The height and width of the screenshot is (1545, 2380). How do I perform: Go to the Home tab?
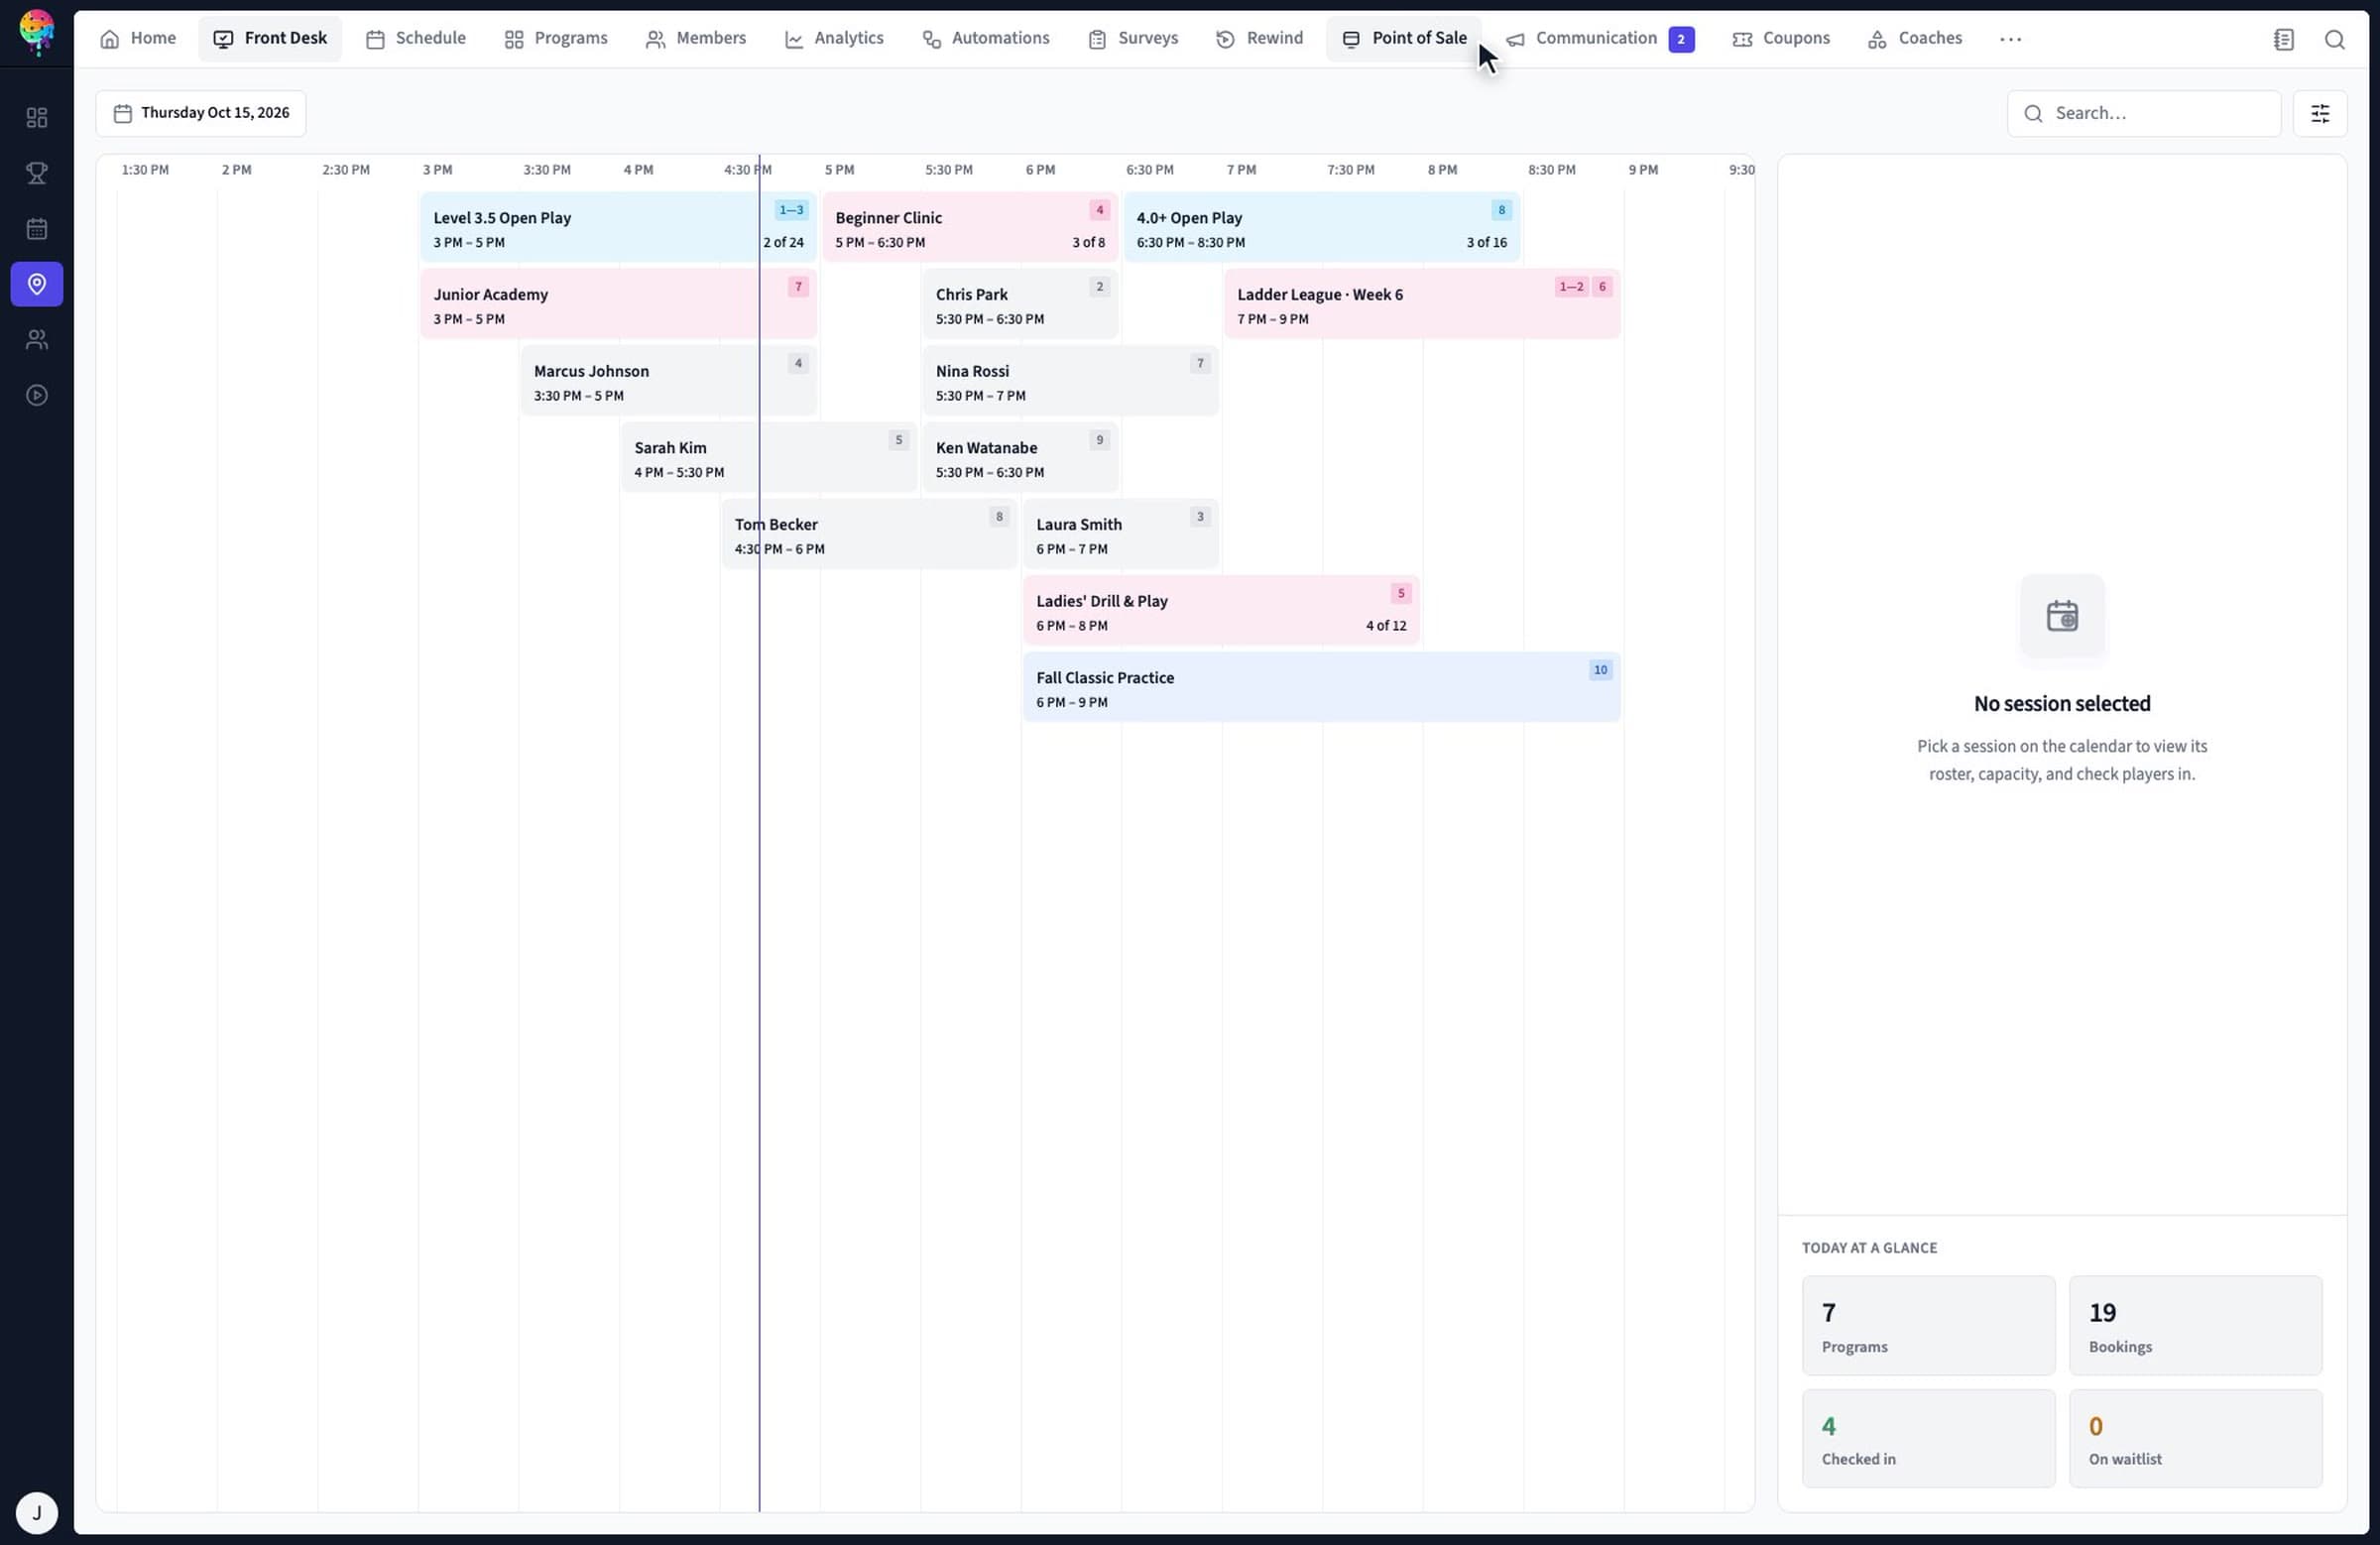coord(138,39)
